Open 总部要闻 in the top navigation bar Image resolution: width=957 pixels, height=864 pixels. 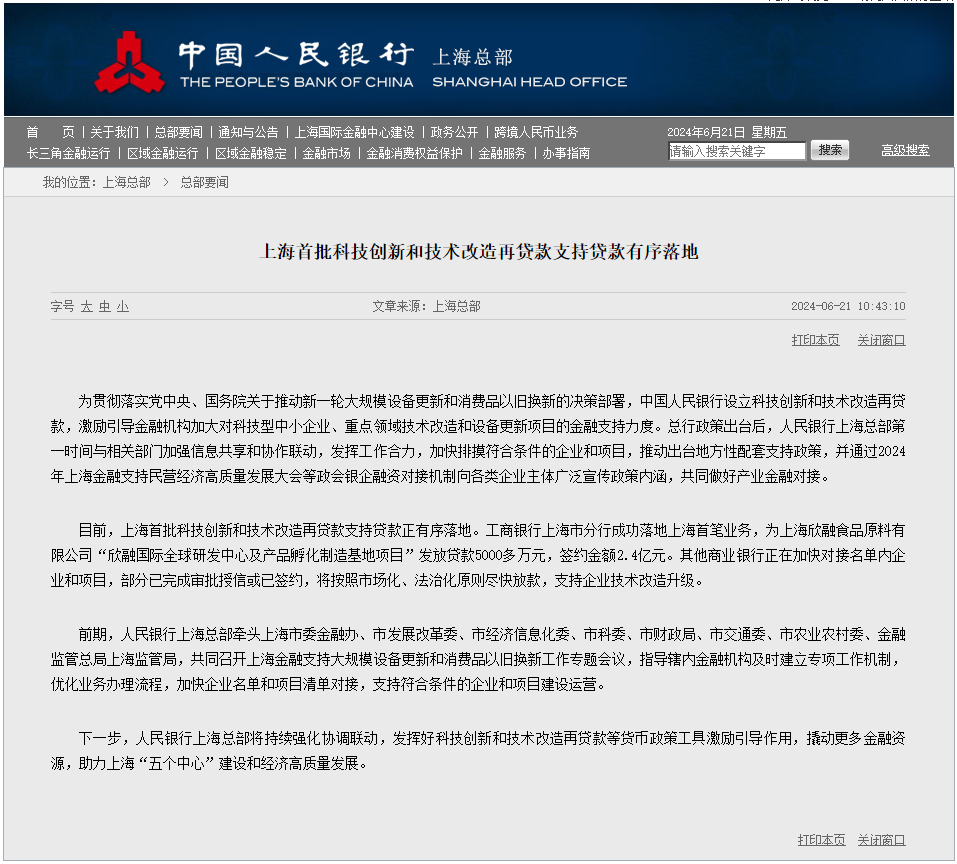pos(178,132)
